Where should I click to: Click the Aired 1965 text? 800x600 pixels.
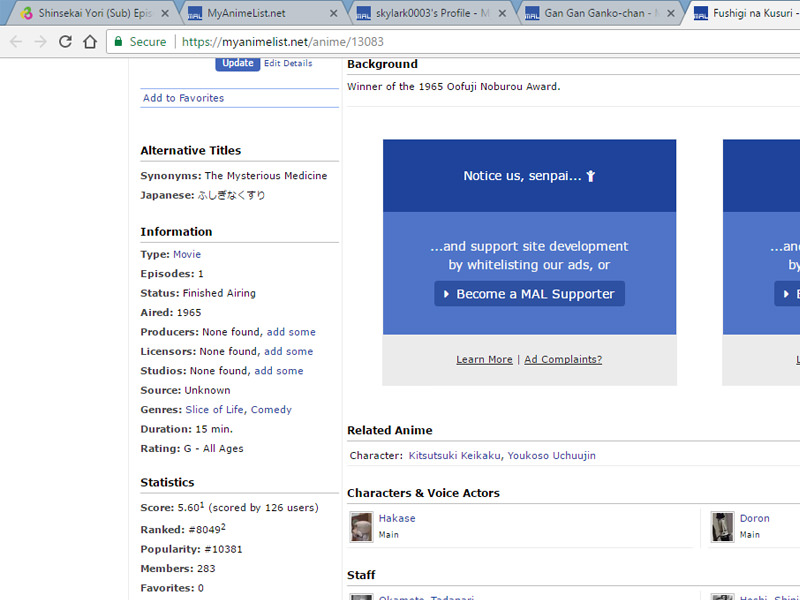point(170,312)
